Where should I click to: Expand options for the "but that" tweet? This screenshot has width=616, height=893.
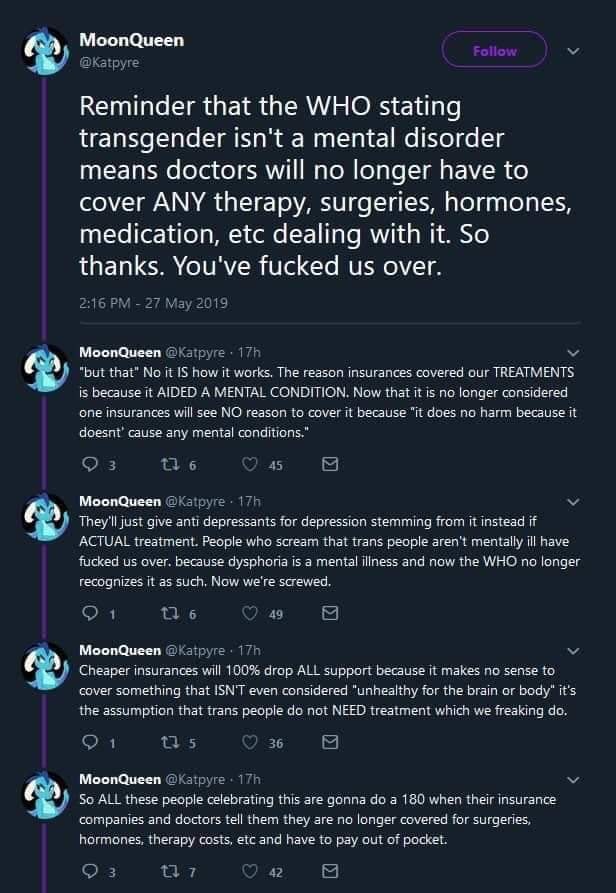point(573,352)
